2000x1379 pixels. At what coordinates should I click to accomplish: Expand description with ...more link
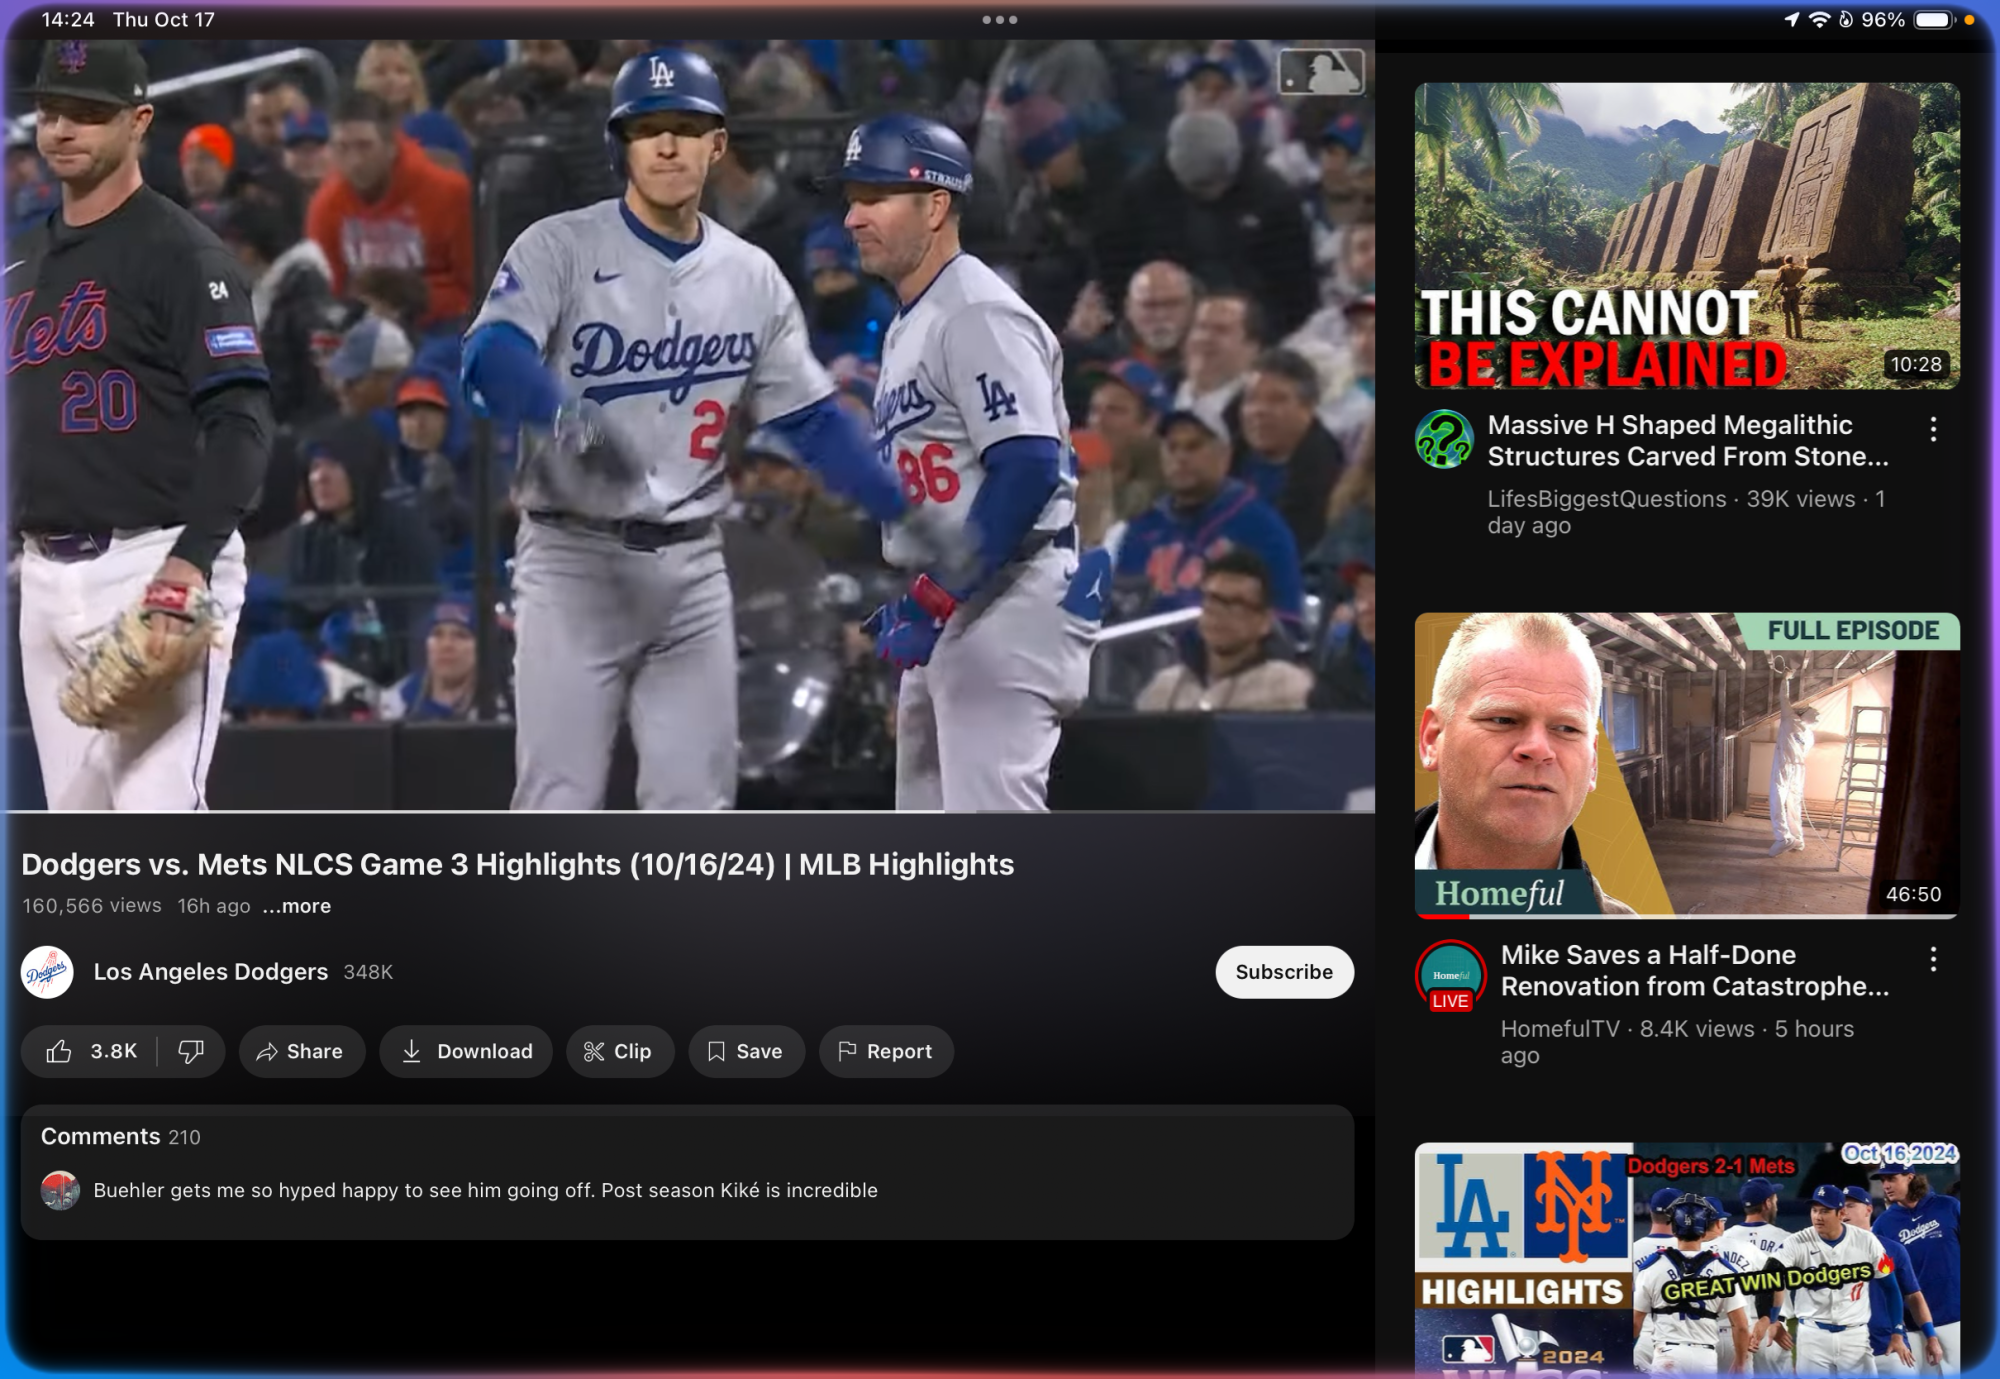(x=297, y=906)
